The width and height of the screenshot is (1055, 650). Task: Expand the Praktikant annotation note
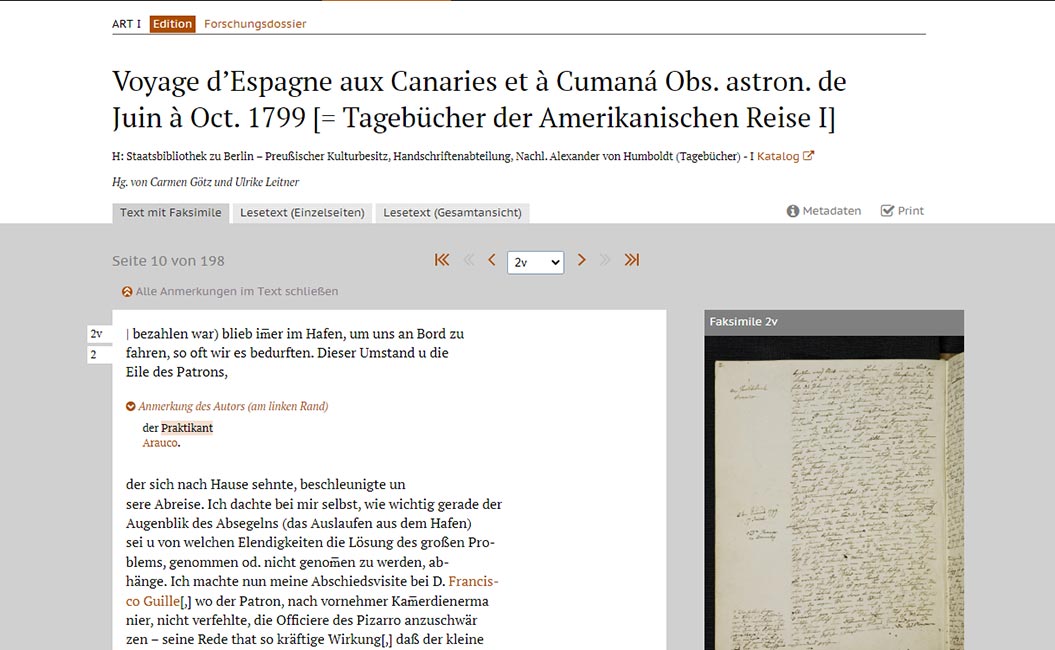tap(186, 427)
